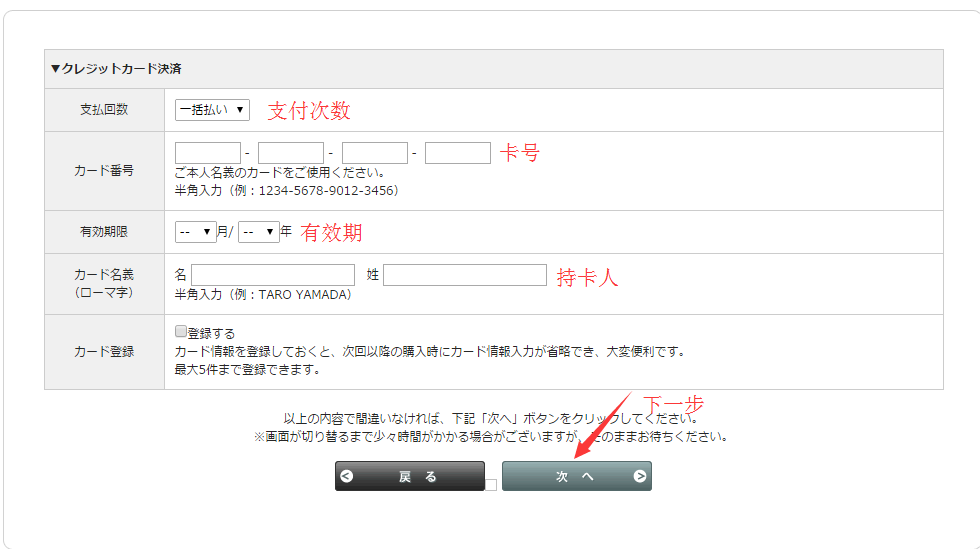This screenshot has width=980, height=549.
Task: Click the left arrow icon on 戻る button
Action: pyautogui.click(x=347, y=477)
